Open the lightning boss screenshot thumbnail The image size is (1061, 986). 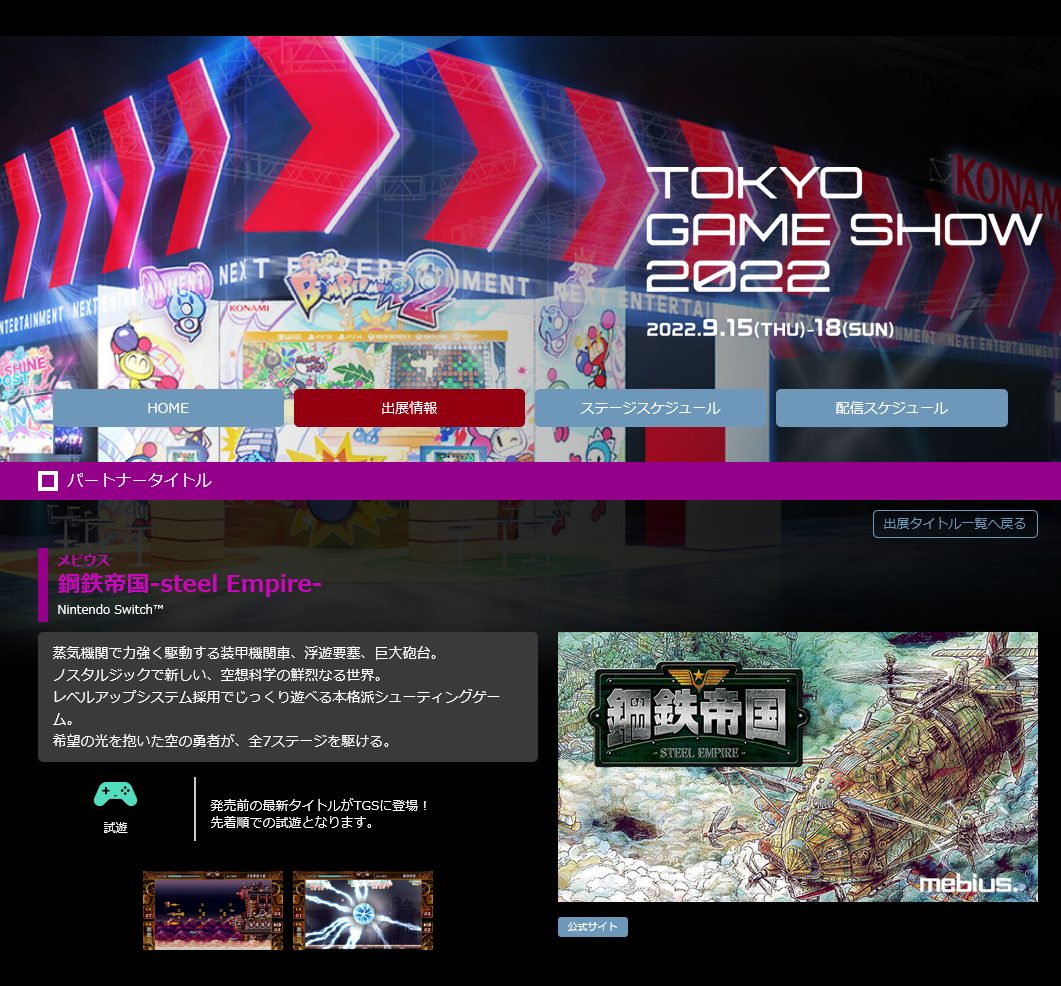point(363,910)
